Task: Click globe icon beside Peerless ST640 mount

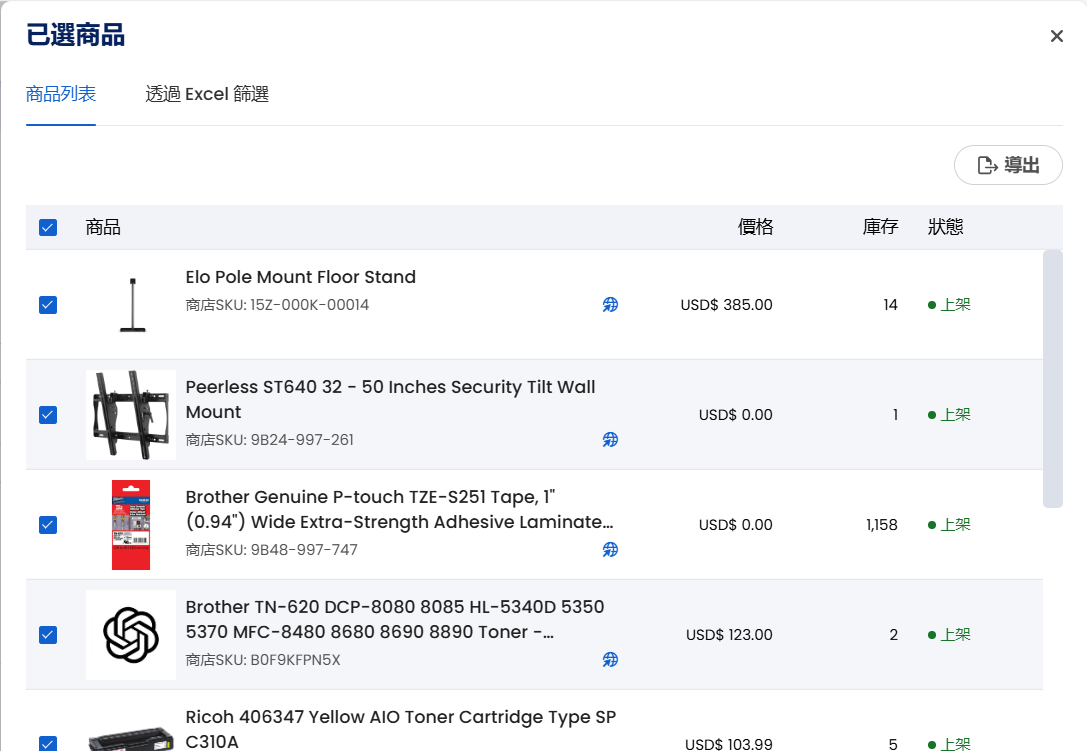Action: coord(610,440)
